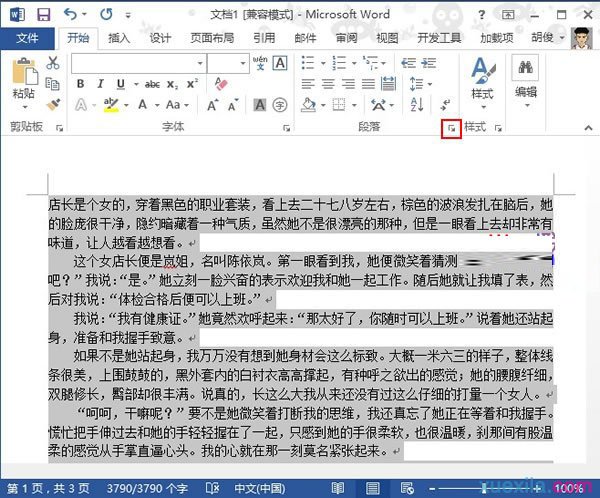This screenshot has width=600, height=498.
Task: Toggle subscript formatting
Action: pyautogui.click(x=172, y=85)
